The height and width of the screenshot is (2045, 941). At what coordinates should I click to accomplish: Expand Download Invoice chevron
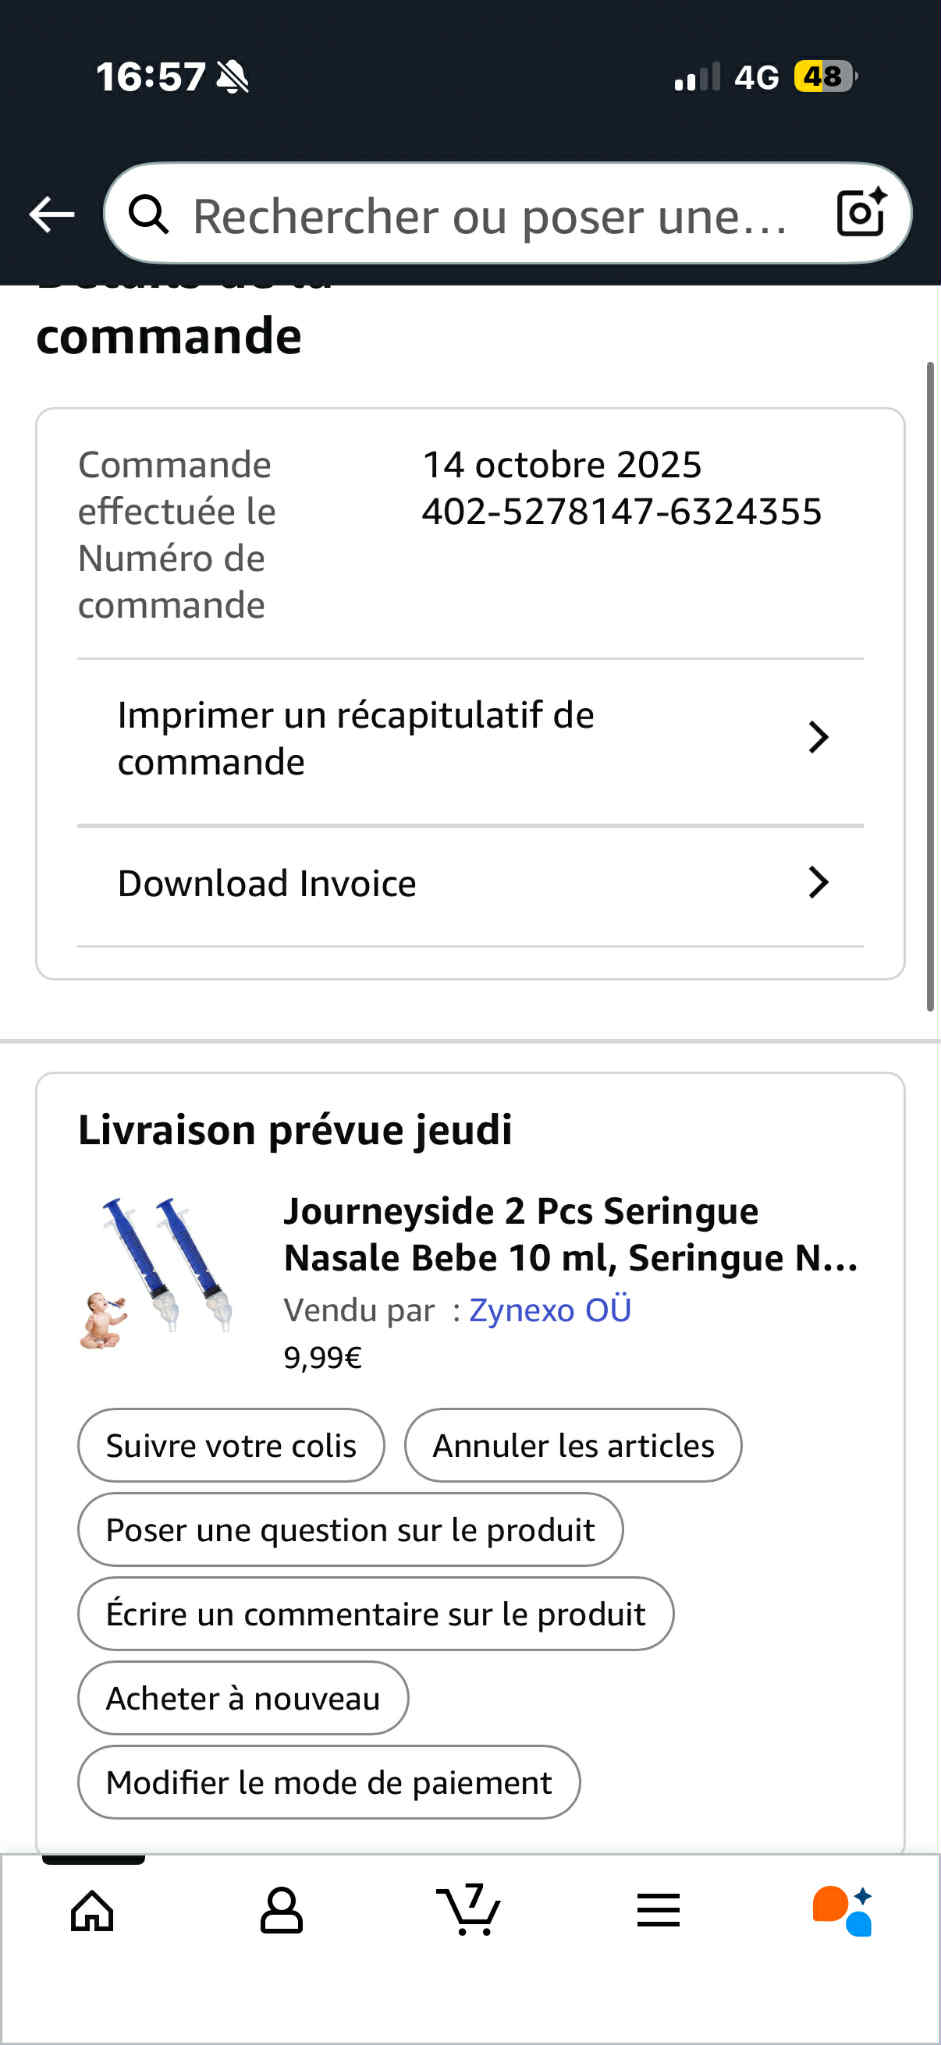tap(818, 883)
